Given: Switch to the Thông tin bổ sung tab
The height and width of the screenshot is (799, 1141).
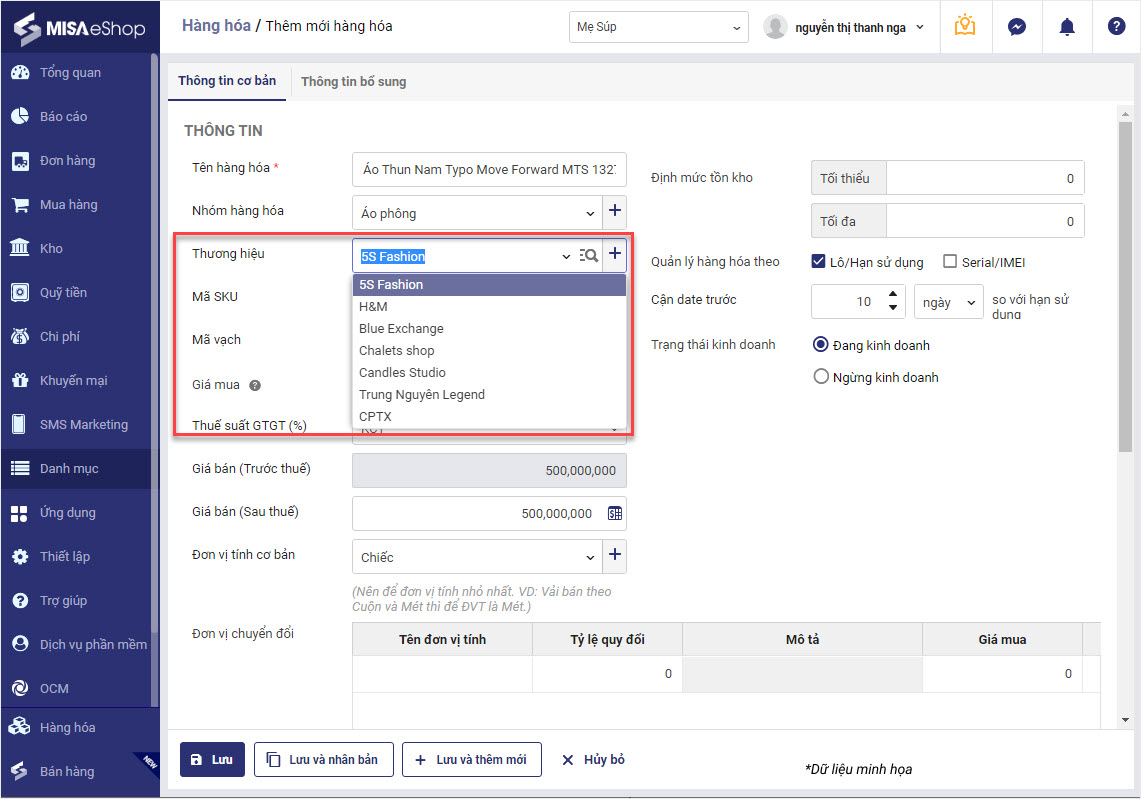Looking at the screenshot, I should click(353, 81).
